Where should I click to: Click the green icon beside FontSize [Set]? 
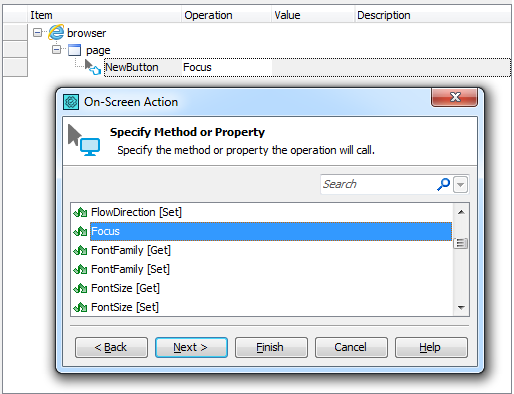[x=80, y=307]
